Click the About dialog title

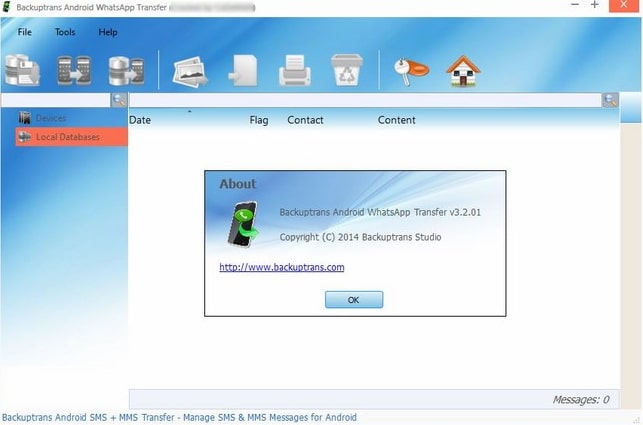237,184
